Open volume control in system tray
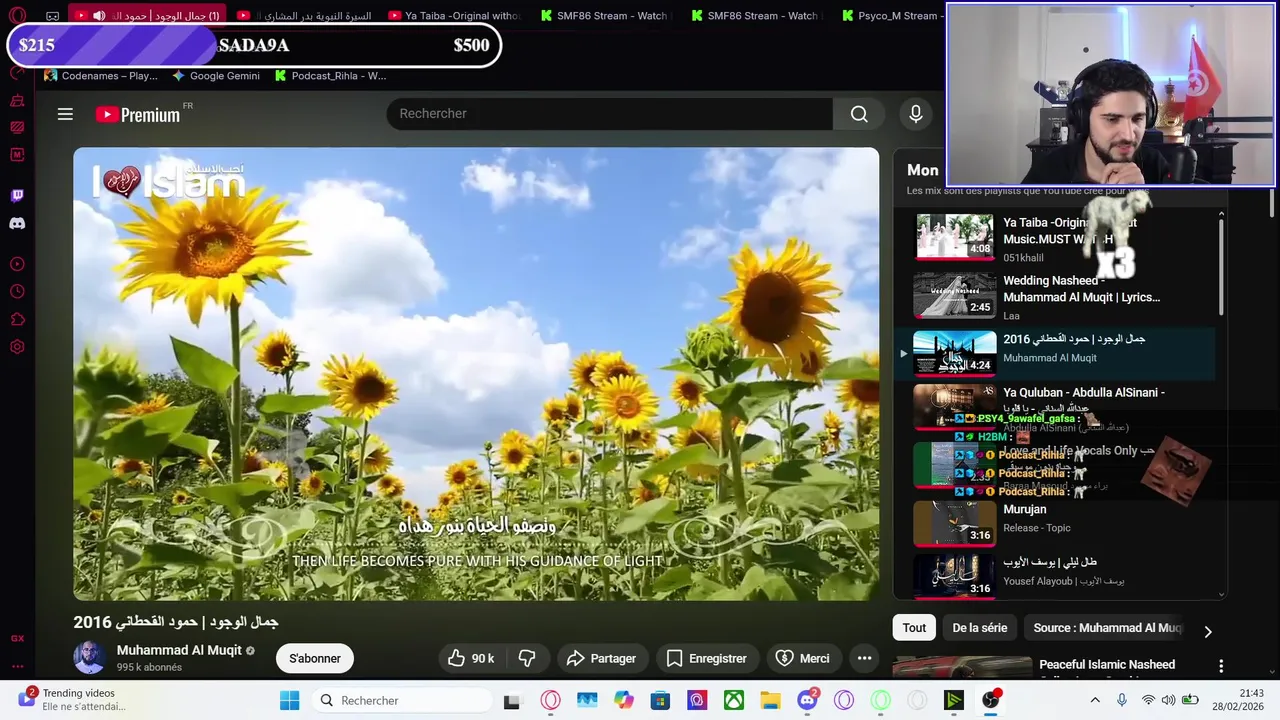This screenshot has height=720, width=1280. (1169, 701)
